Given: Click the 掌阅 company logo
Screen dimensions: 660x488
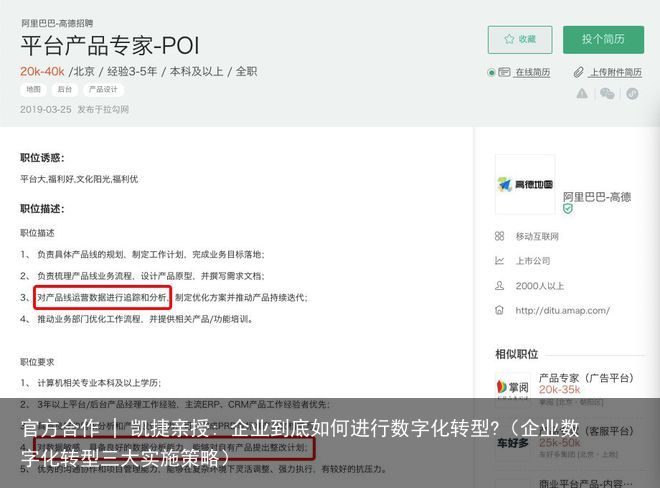Looking at the screenshot, I should pyautogui.click(x=513, y=387).
